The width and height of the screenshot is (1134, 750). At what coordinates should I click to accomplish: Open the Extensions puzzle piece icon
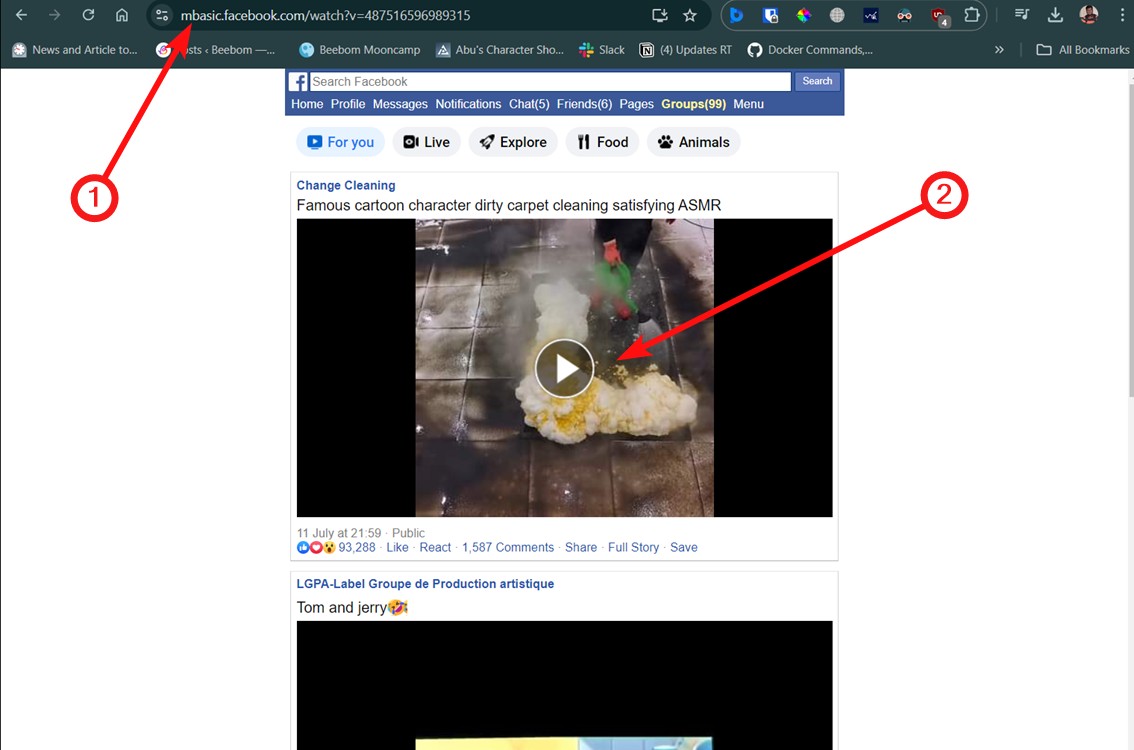tap(971, 16)
